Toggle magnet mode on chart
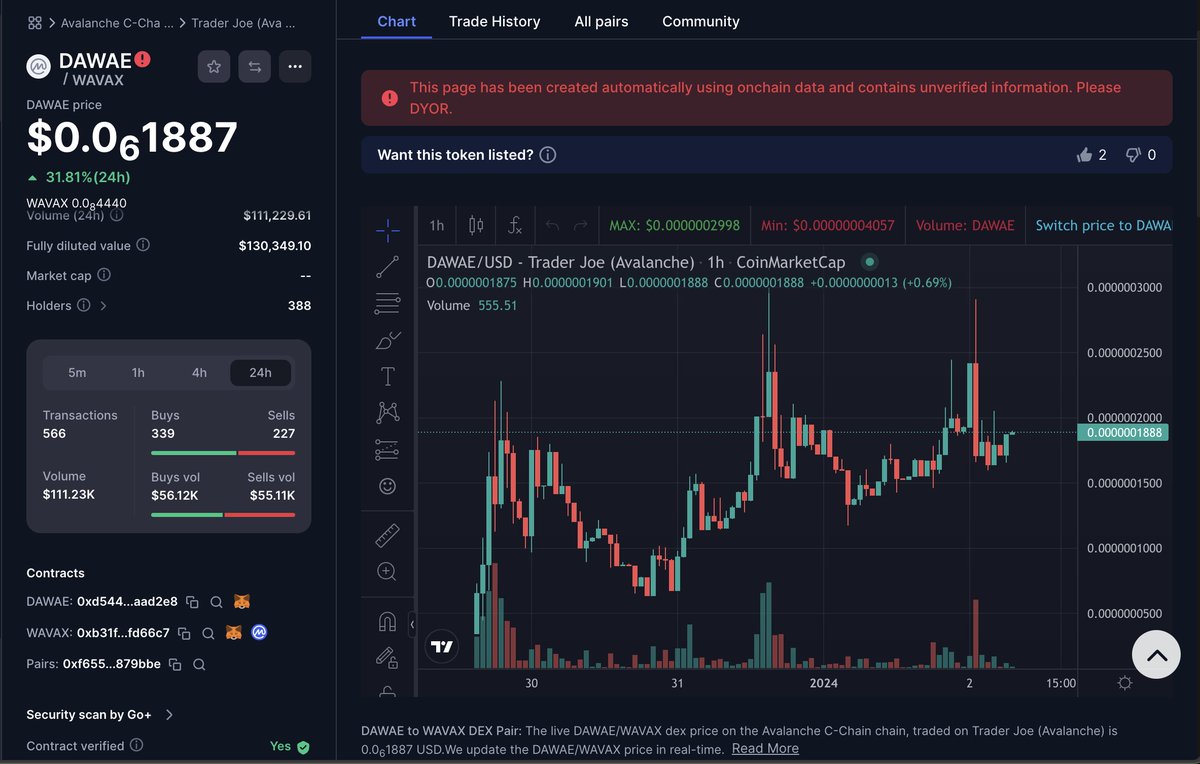 coord(387,622)
